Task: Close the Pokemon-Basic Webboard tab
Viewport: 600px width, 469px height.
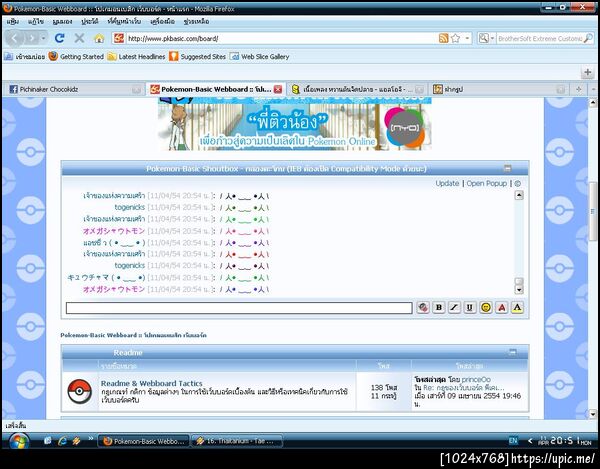Action: click(x=278, y=89)
